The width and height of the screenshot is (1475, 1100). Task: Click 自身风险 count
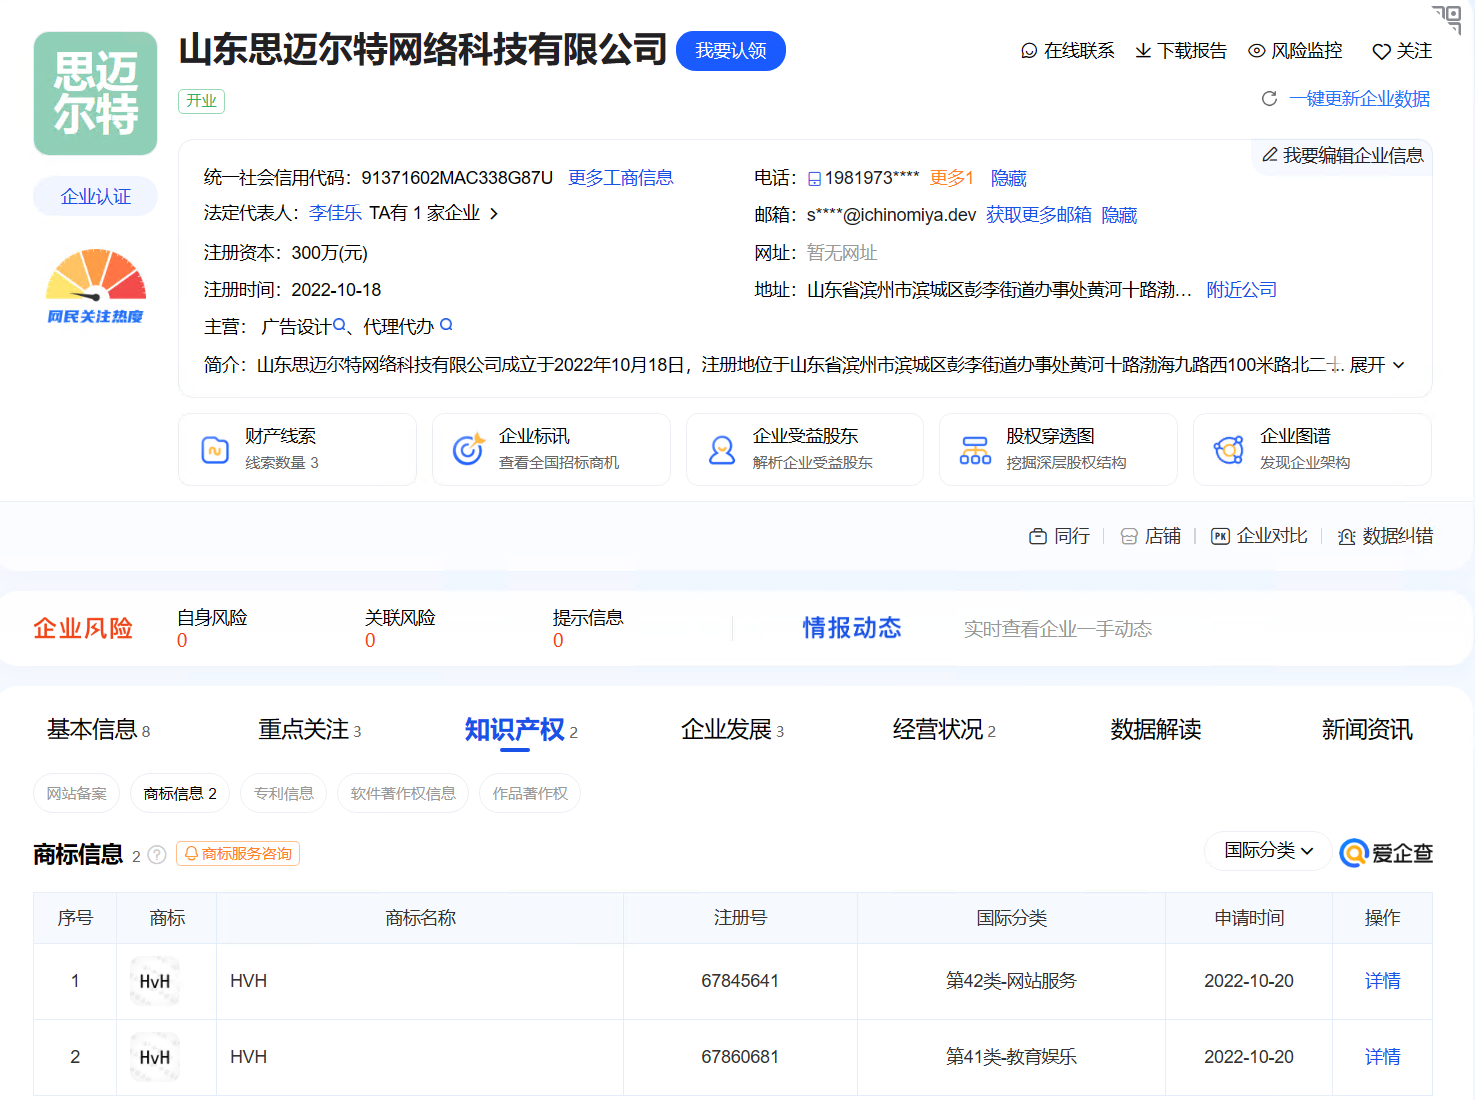[x=182, y=641]
